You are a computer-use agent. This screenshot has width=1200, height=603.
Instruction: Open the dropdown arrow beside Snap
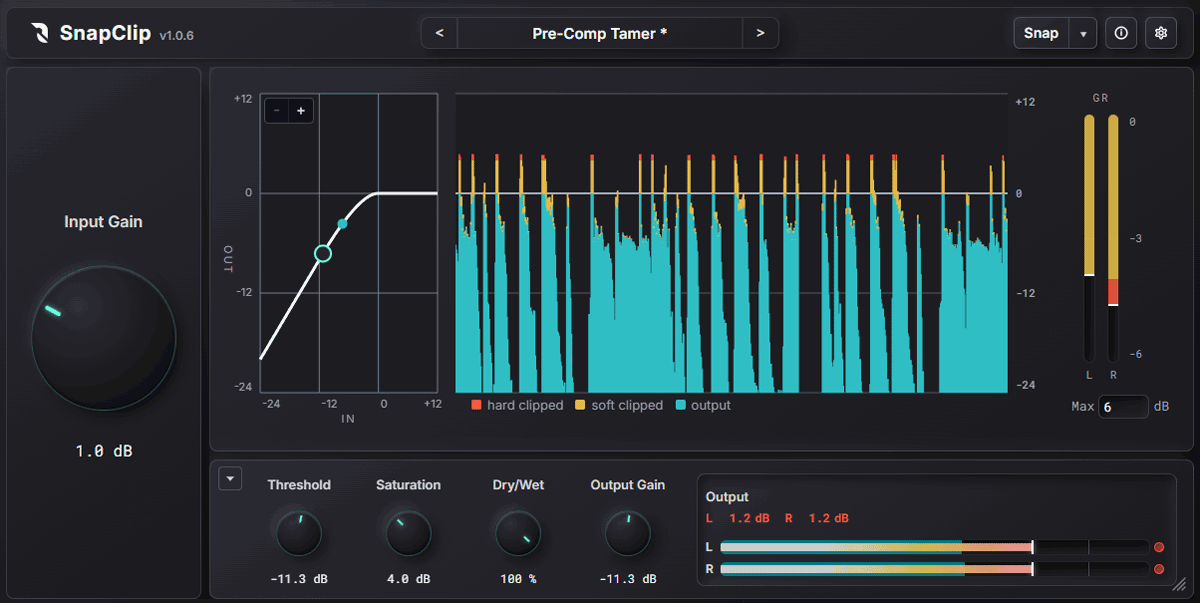click(1083, 33)
